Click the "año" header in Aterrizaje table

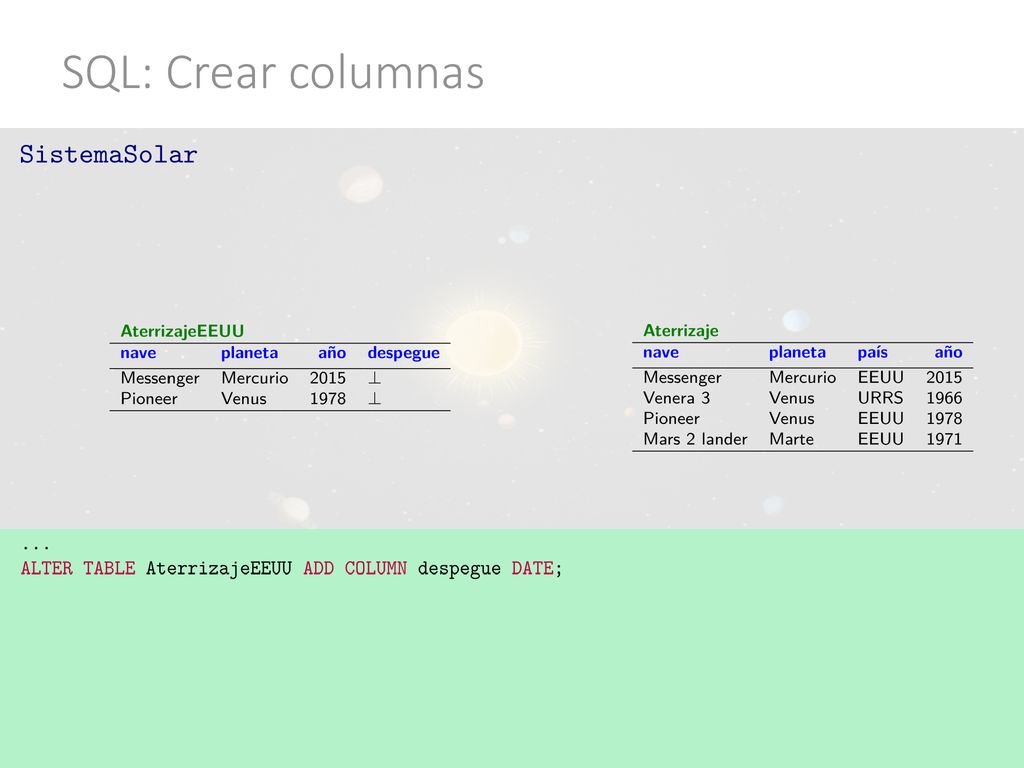pyautogui.click(x=948, y=352)
